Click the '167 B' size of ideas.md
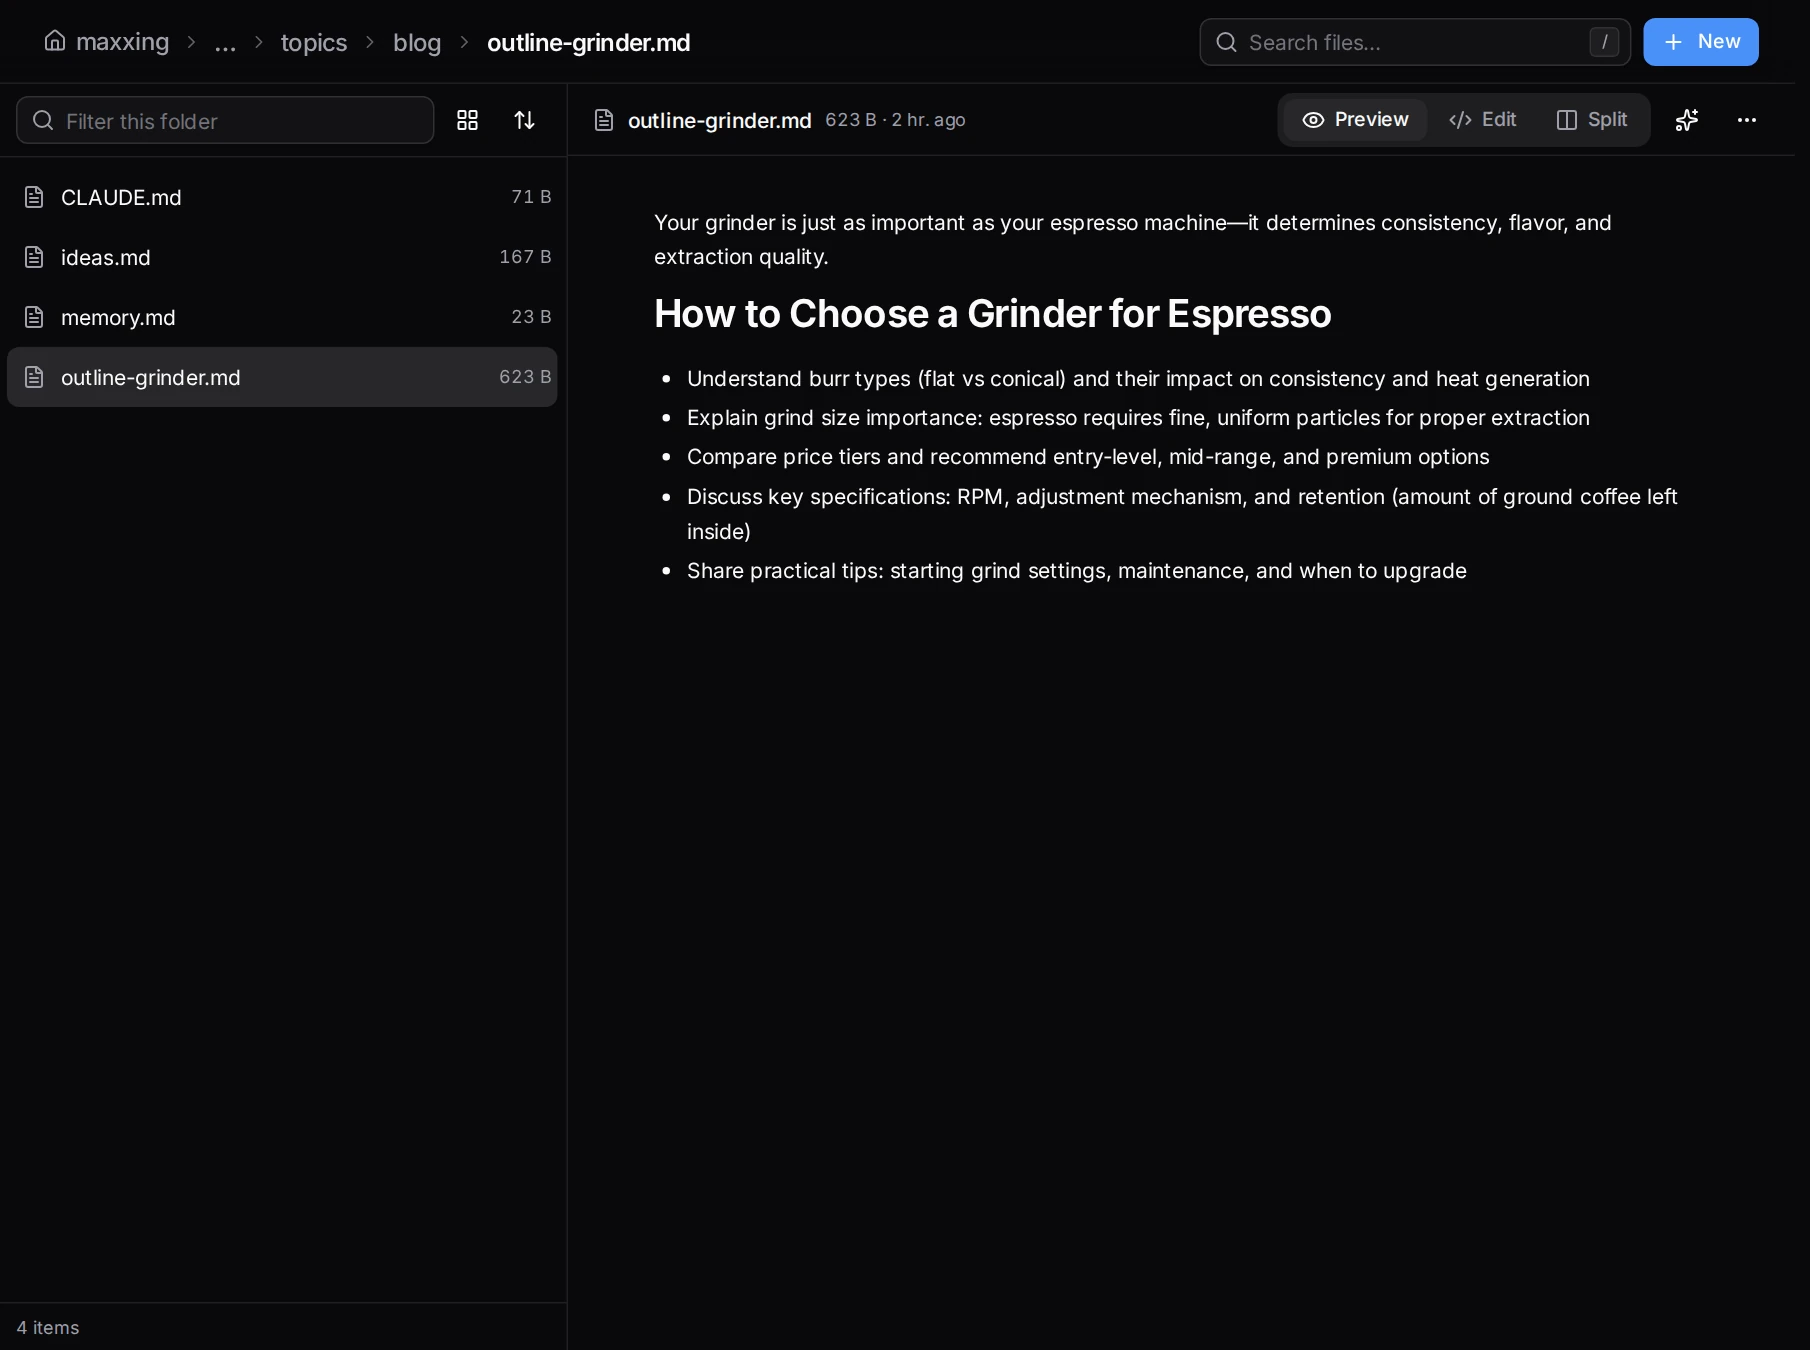The height and width of the screenshot is (1350, 1810). [525, 257]
